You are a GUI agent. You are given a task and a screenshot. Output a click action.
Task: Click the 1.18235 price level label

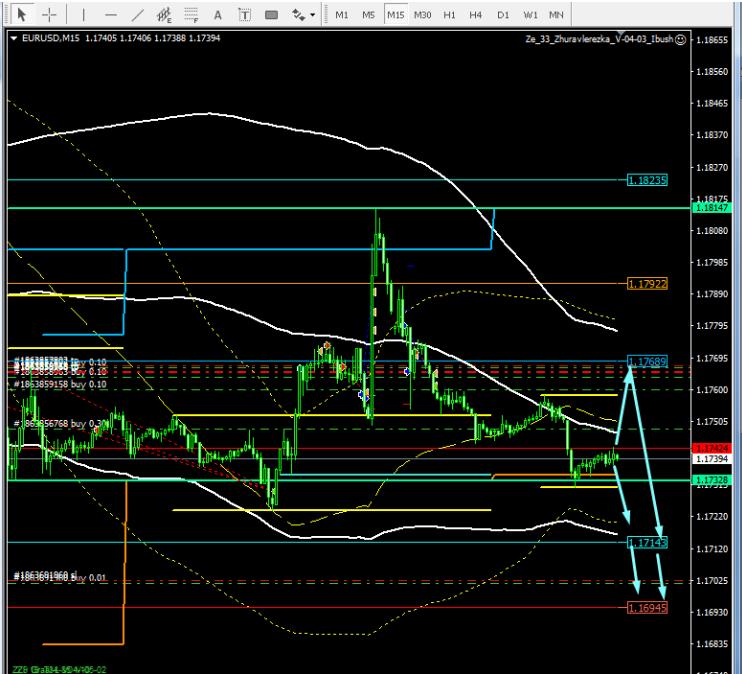pos(647,180)
